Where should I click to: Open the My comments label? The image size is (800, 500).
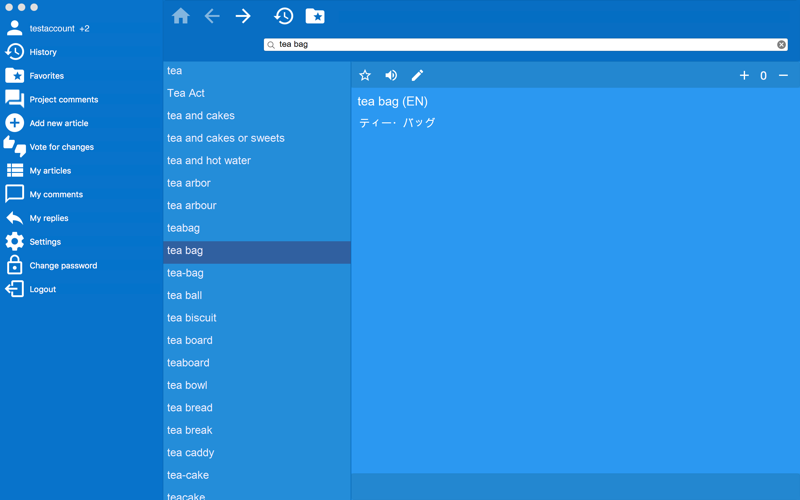pyautogui.click(x=56, y=194)
